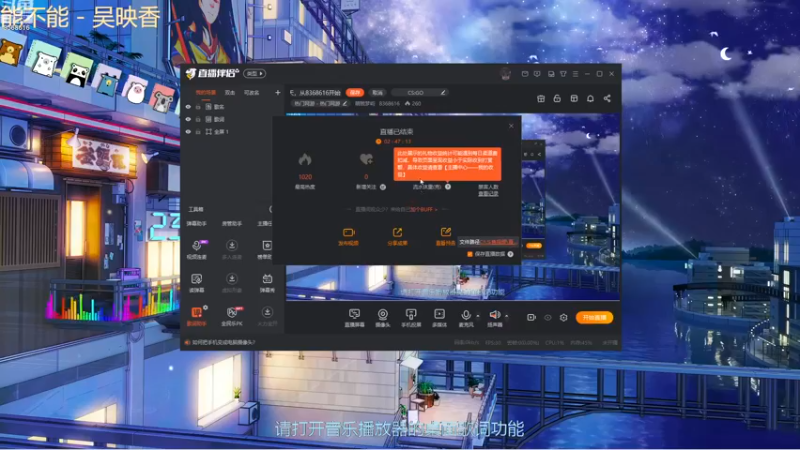
Task: Open the message bubble icon in title bar
Action: pos(537,74)
